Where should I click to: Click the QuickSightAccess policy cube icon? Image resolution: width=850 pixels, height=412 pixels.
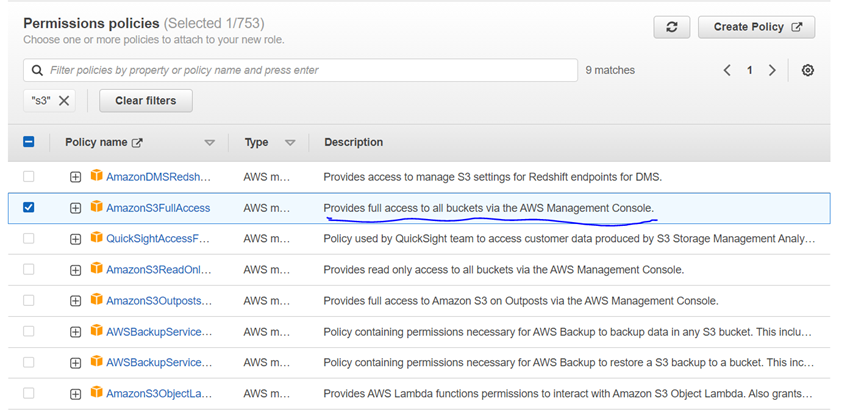pos(97,238)
